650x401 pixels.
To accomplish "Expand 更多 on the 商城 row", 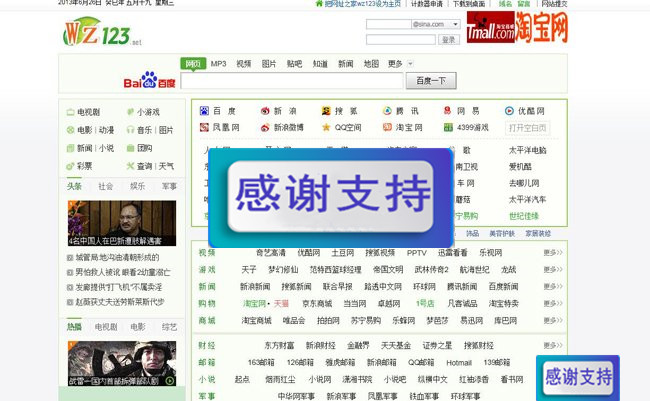I will pos(553,321).
